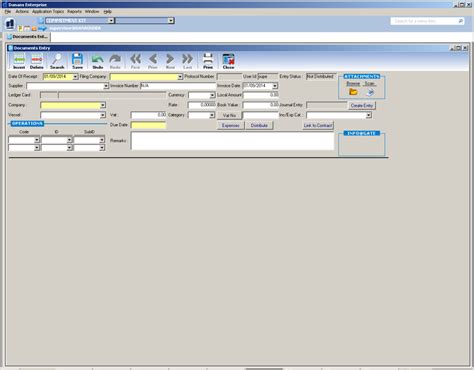The height and width of the screenshot is (370, 474).
Task: Expand the Supplier dropdown
Action: coord(106,86)
